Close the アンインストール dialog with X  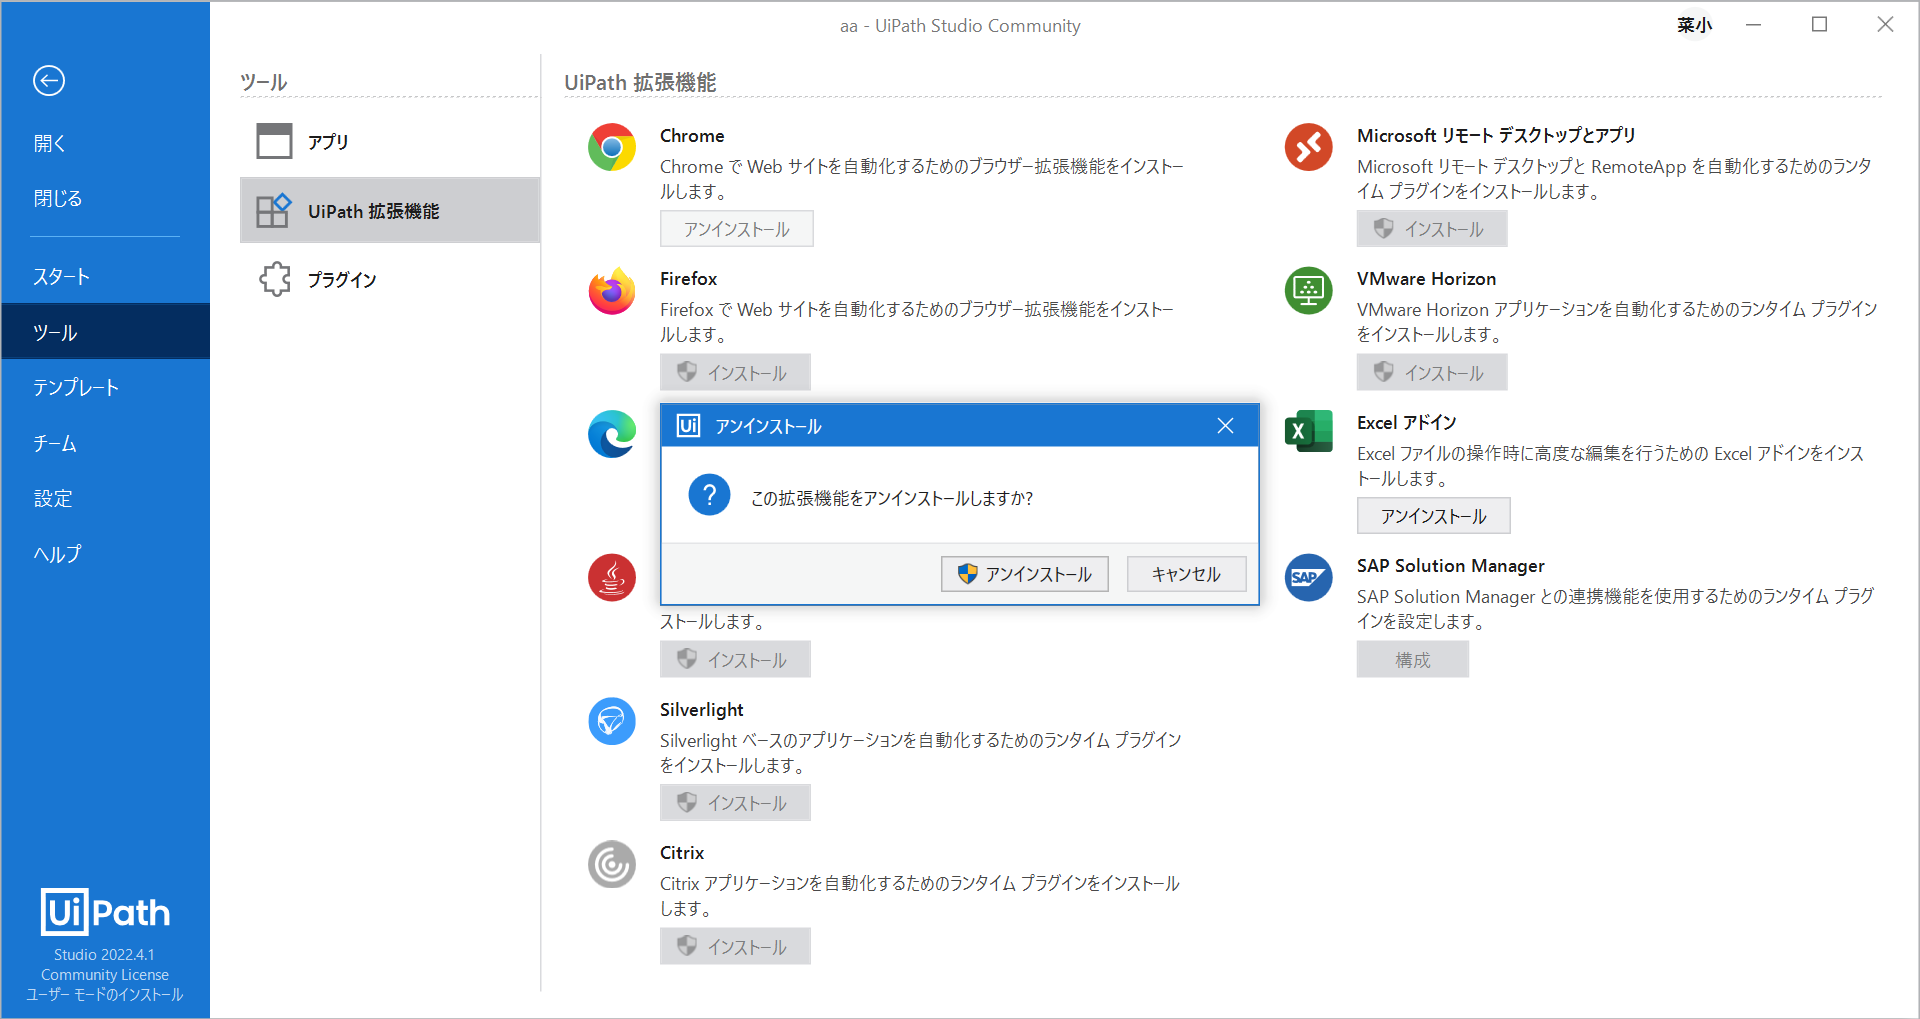click(1225, 426)
